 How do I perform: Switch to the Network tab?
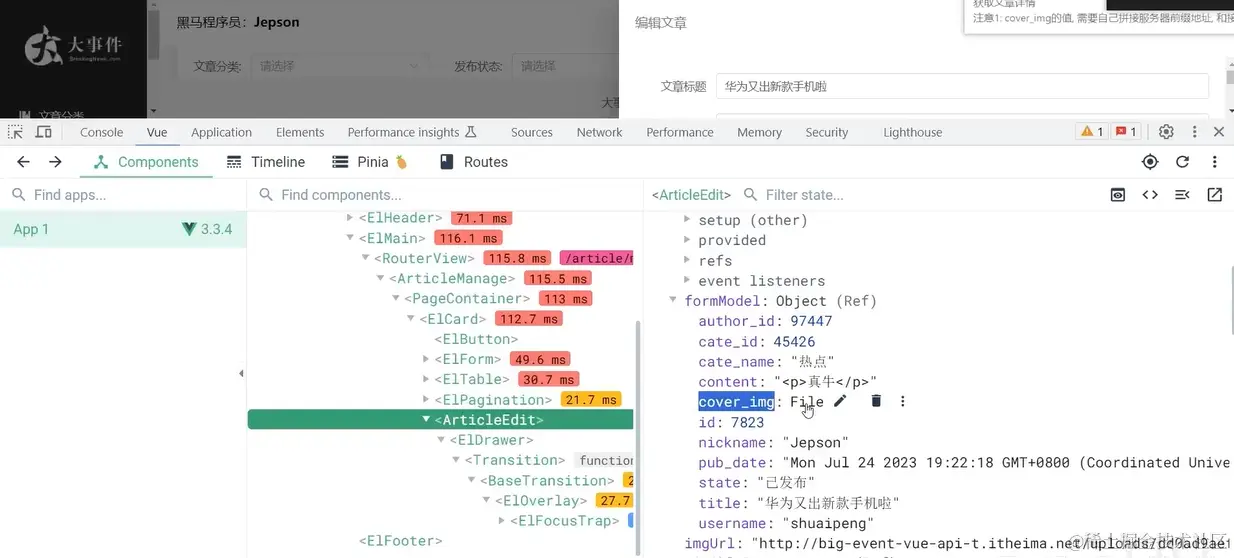(600, 132)
